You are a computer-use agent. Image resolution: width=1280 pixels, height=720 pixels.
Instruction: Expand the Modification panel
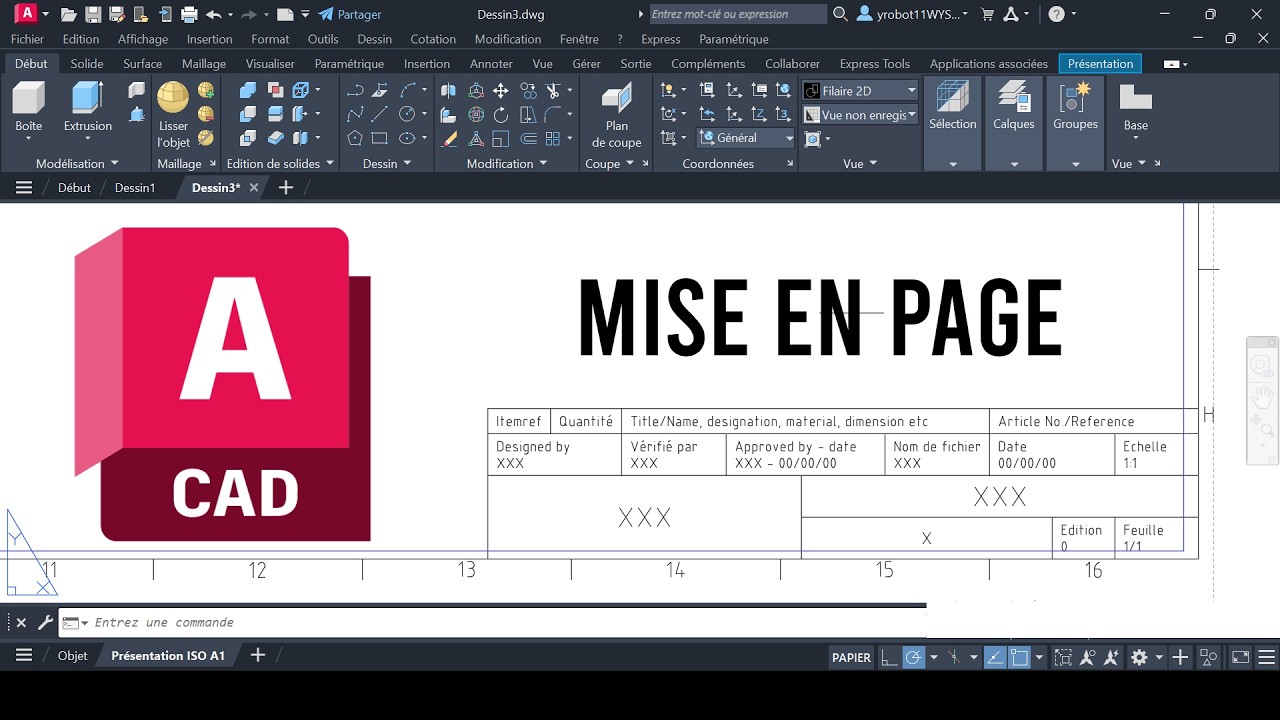coord(507,163)
